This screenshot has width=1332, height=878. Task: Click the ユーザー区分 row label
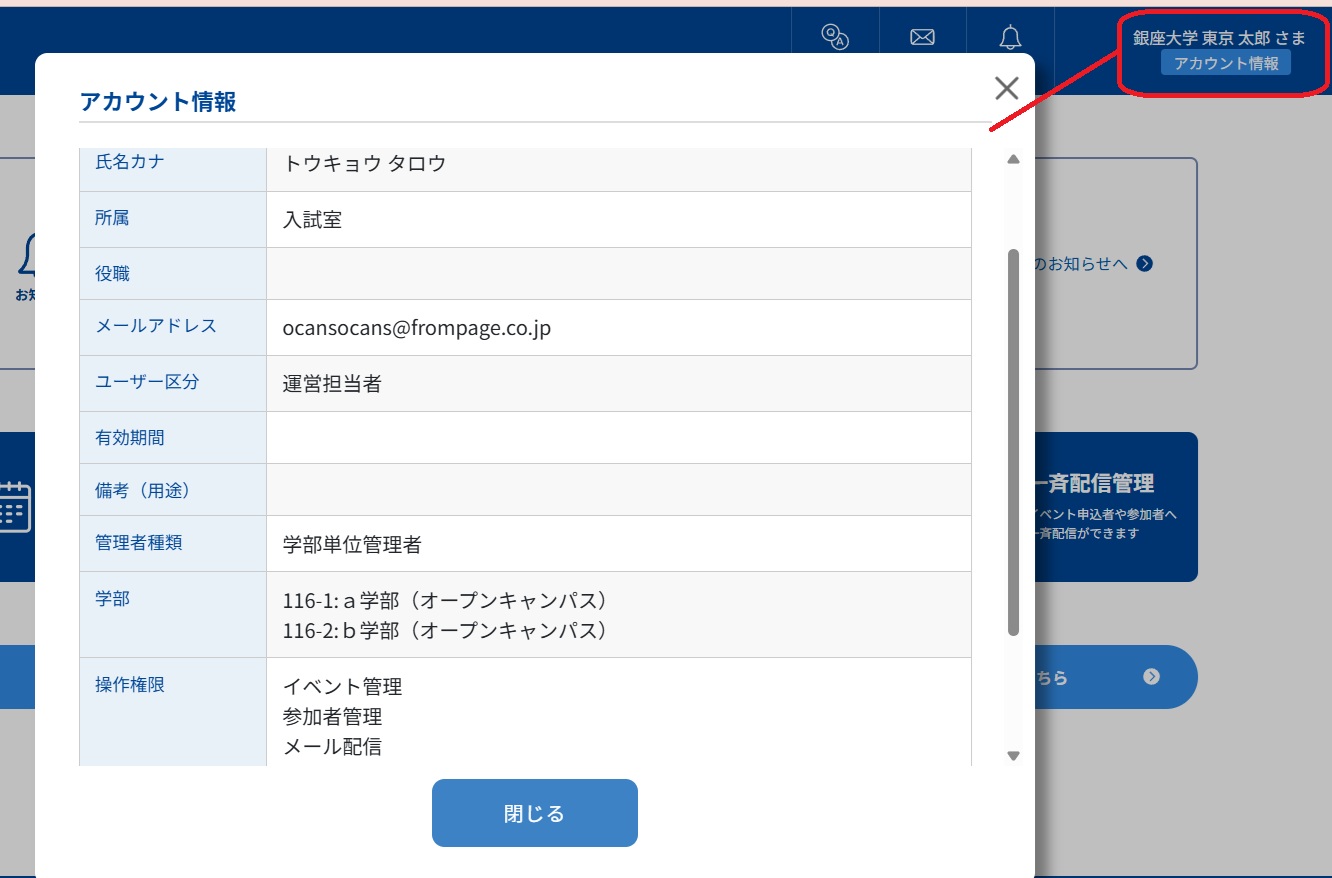tap(147, 382)
